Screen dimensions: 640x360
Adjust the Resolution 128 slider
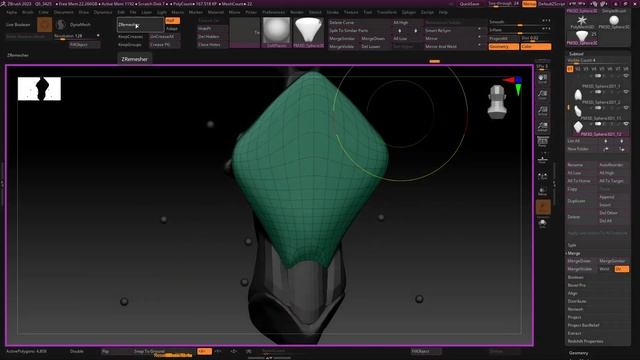[x=77, y=37]
